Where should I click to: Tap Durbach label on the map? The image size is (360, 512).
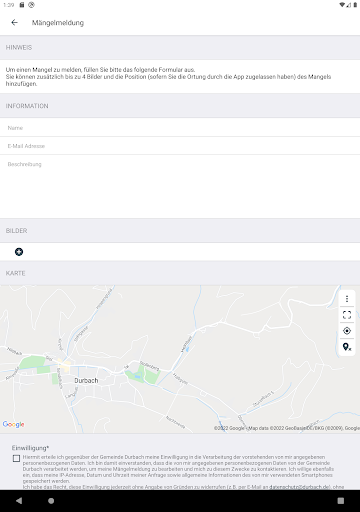pyautogui.click(x=86, y=380)
